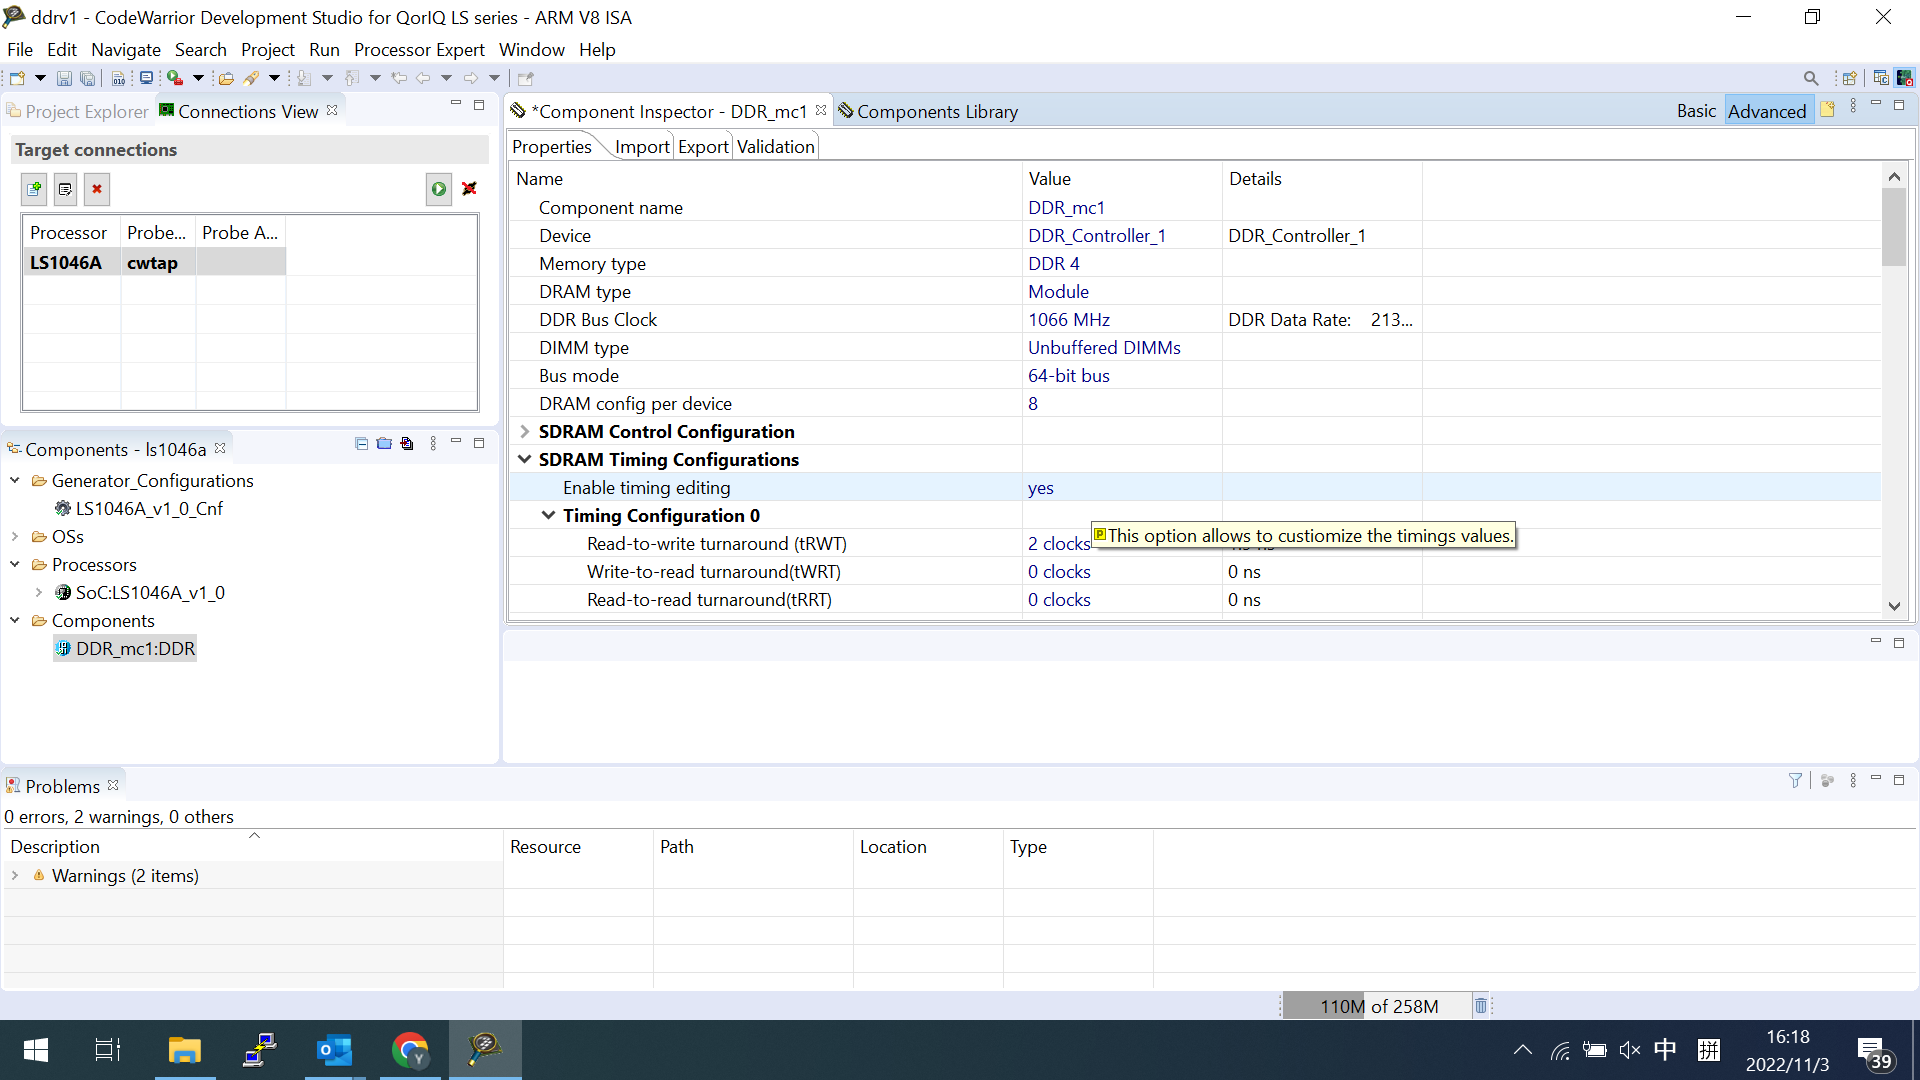Select the Connect probe icon in Target connections
The image size is (1920, 1080).
438,189
